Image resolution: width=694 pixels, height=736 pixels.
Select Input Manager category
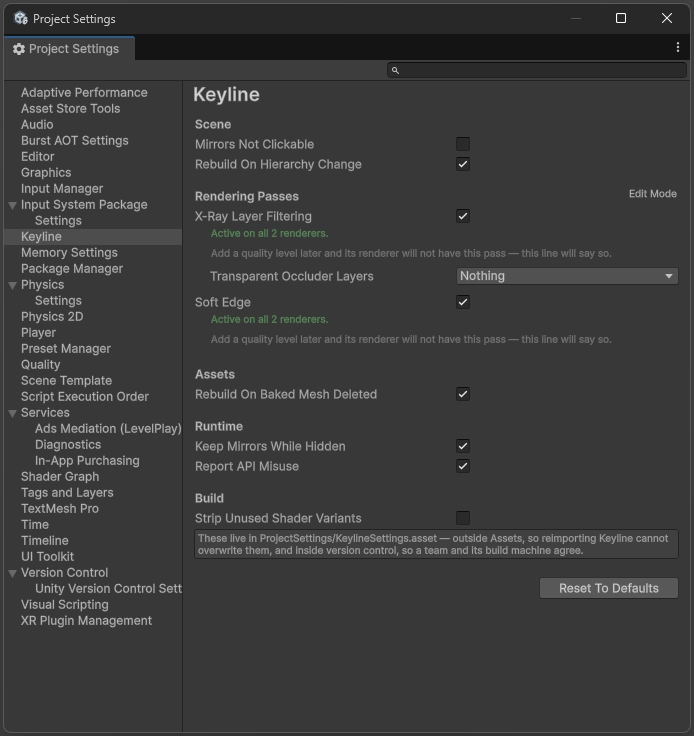click(62, 188)
